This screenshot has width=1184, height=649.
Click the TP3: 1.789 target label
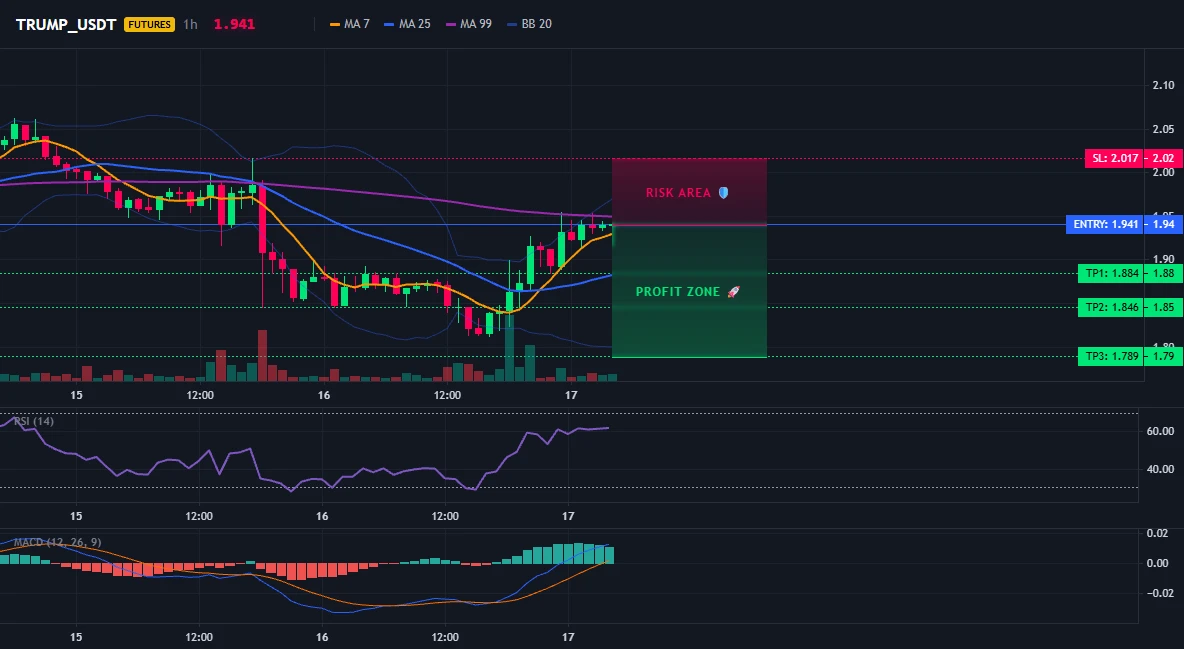(1110, 357)
